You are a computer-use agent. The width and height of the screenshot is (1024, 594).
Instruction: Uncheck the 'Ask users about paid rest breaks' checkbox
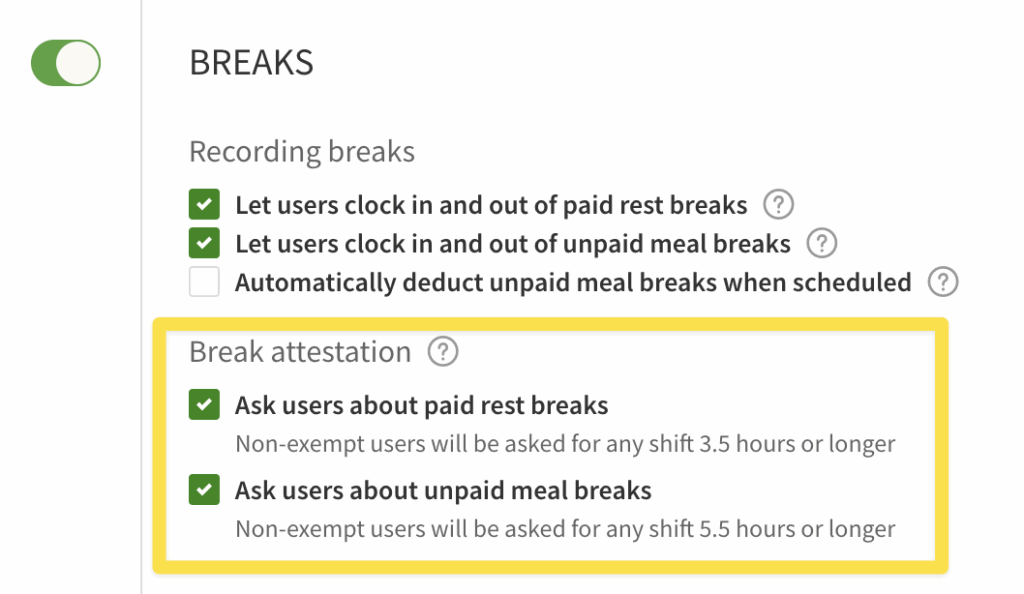(x=204, y=406)
